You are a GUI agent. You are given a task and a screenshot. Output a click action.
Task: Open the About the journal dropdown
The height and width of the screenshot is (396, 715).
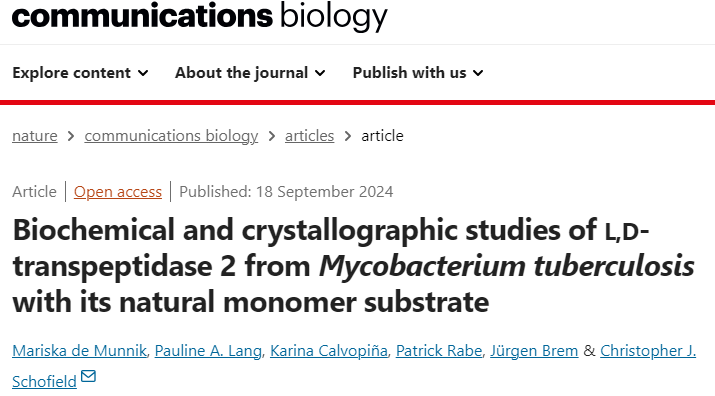click(250, 73)
